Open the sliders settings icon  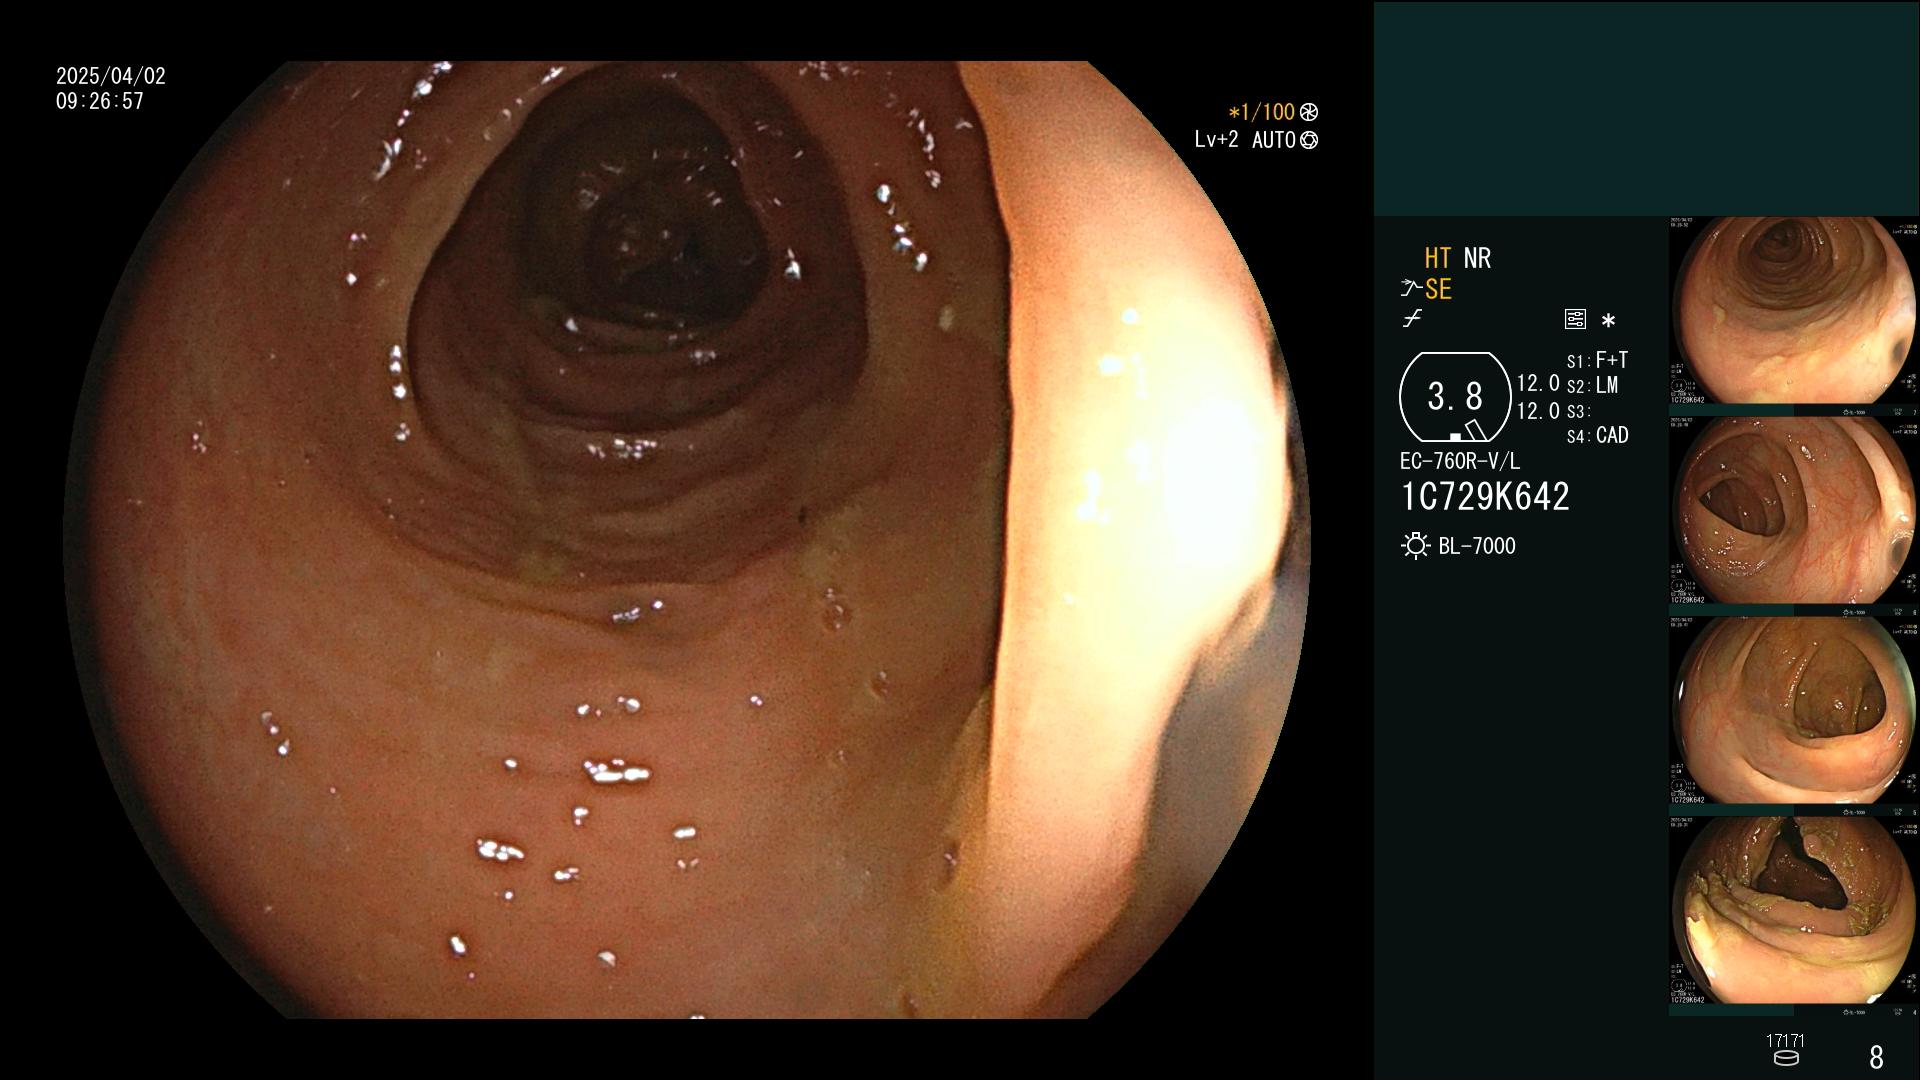click(x=1575, y=320)
